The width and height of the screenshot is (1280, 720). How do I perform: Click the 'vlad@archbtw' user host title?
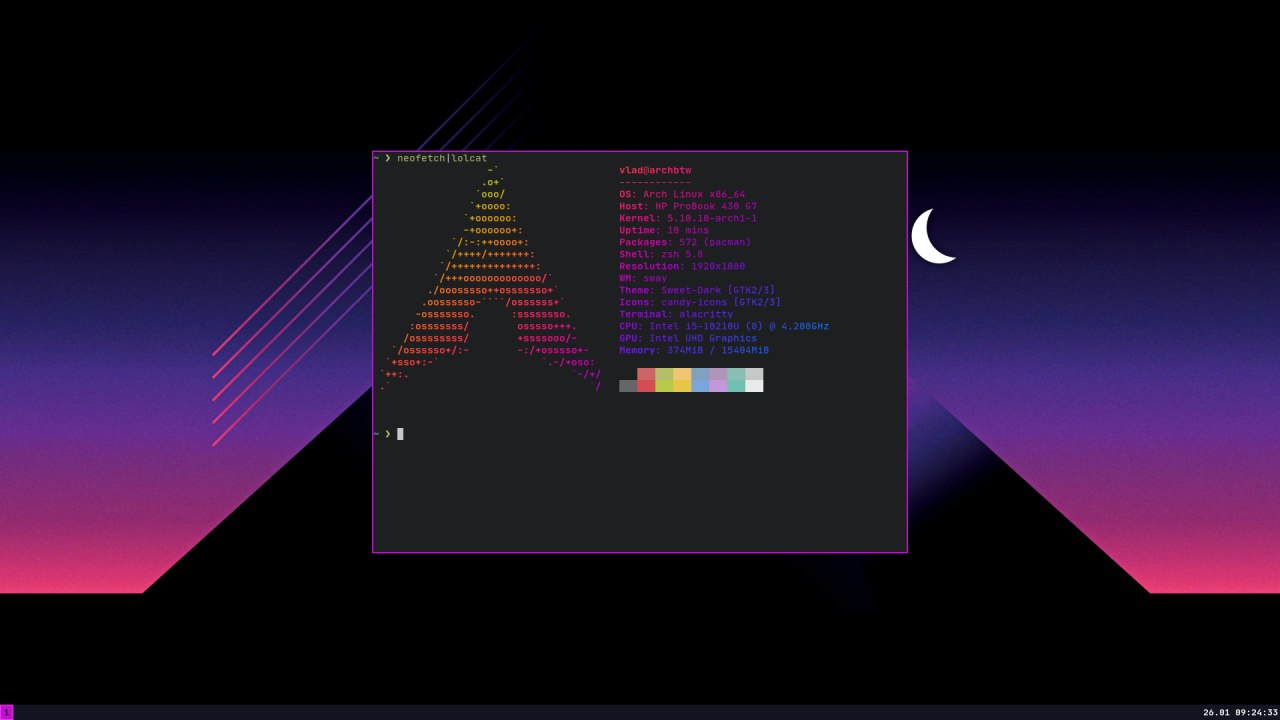tap(655, 170)
